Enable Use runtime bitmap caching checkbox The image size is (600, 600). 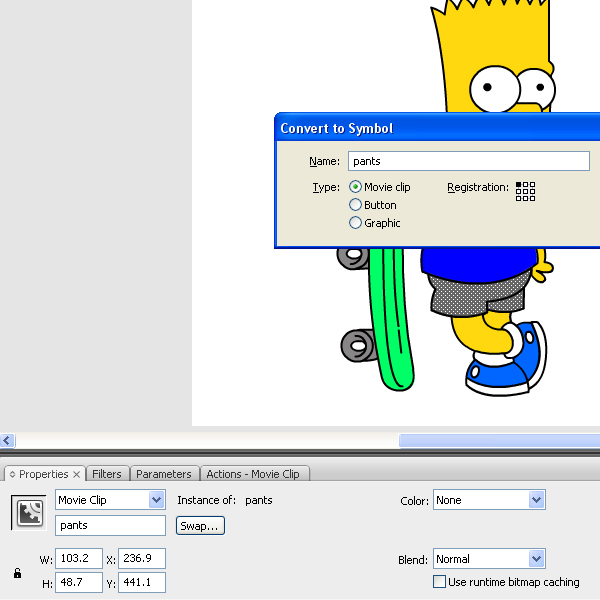(x=439, y=582)
